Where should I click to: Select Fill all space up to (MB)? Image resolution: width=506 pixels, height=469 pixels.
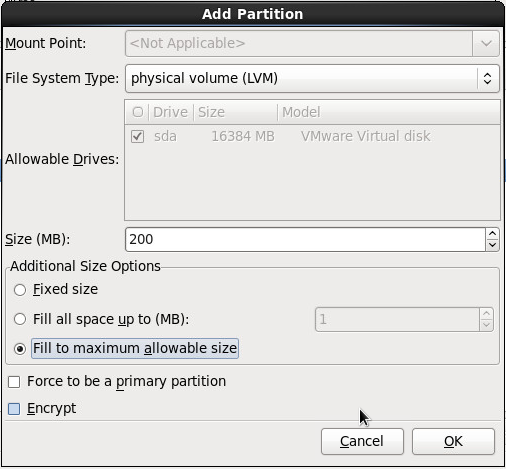tap(20, 319)
